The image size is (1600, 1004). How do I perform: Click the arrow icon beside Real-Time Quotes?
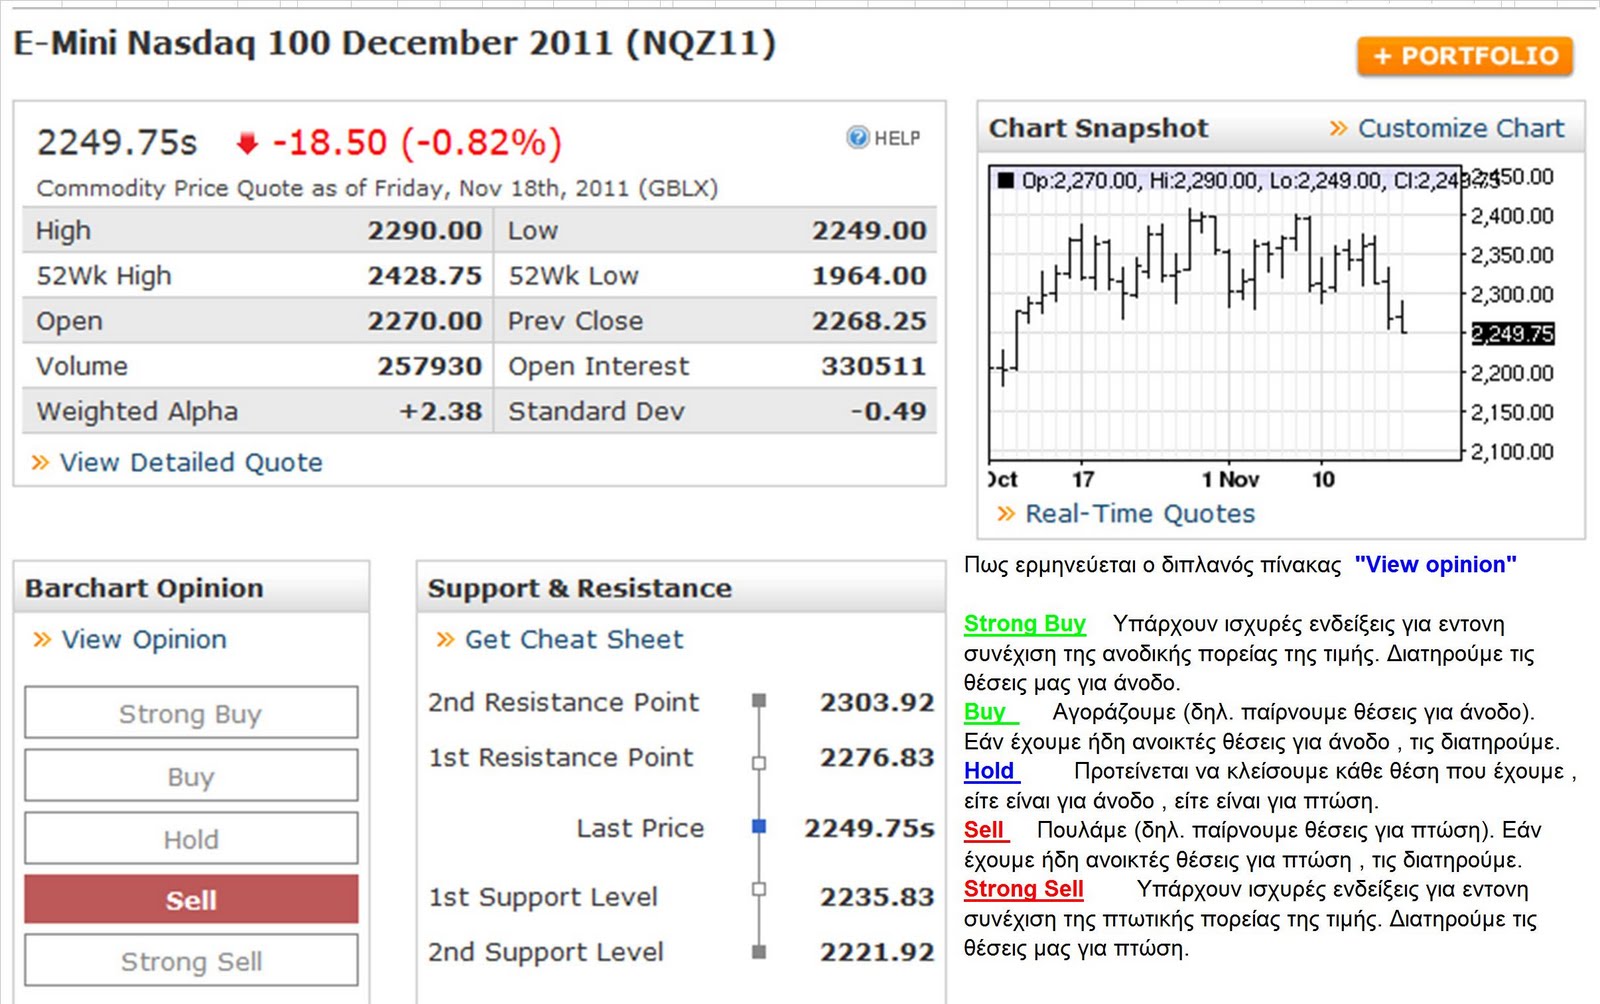1006,514
